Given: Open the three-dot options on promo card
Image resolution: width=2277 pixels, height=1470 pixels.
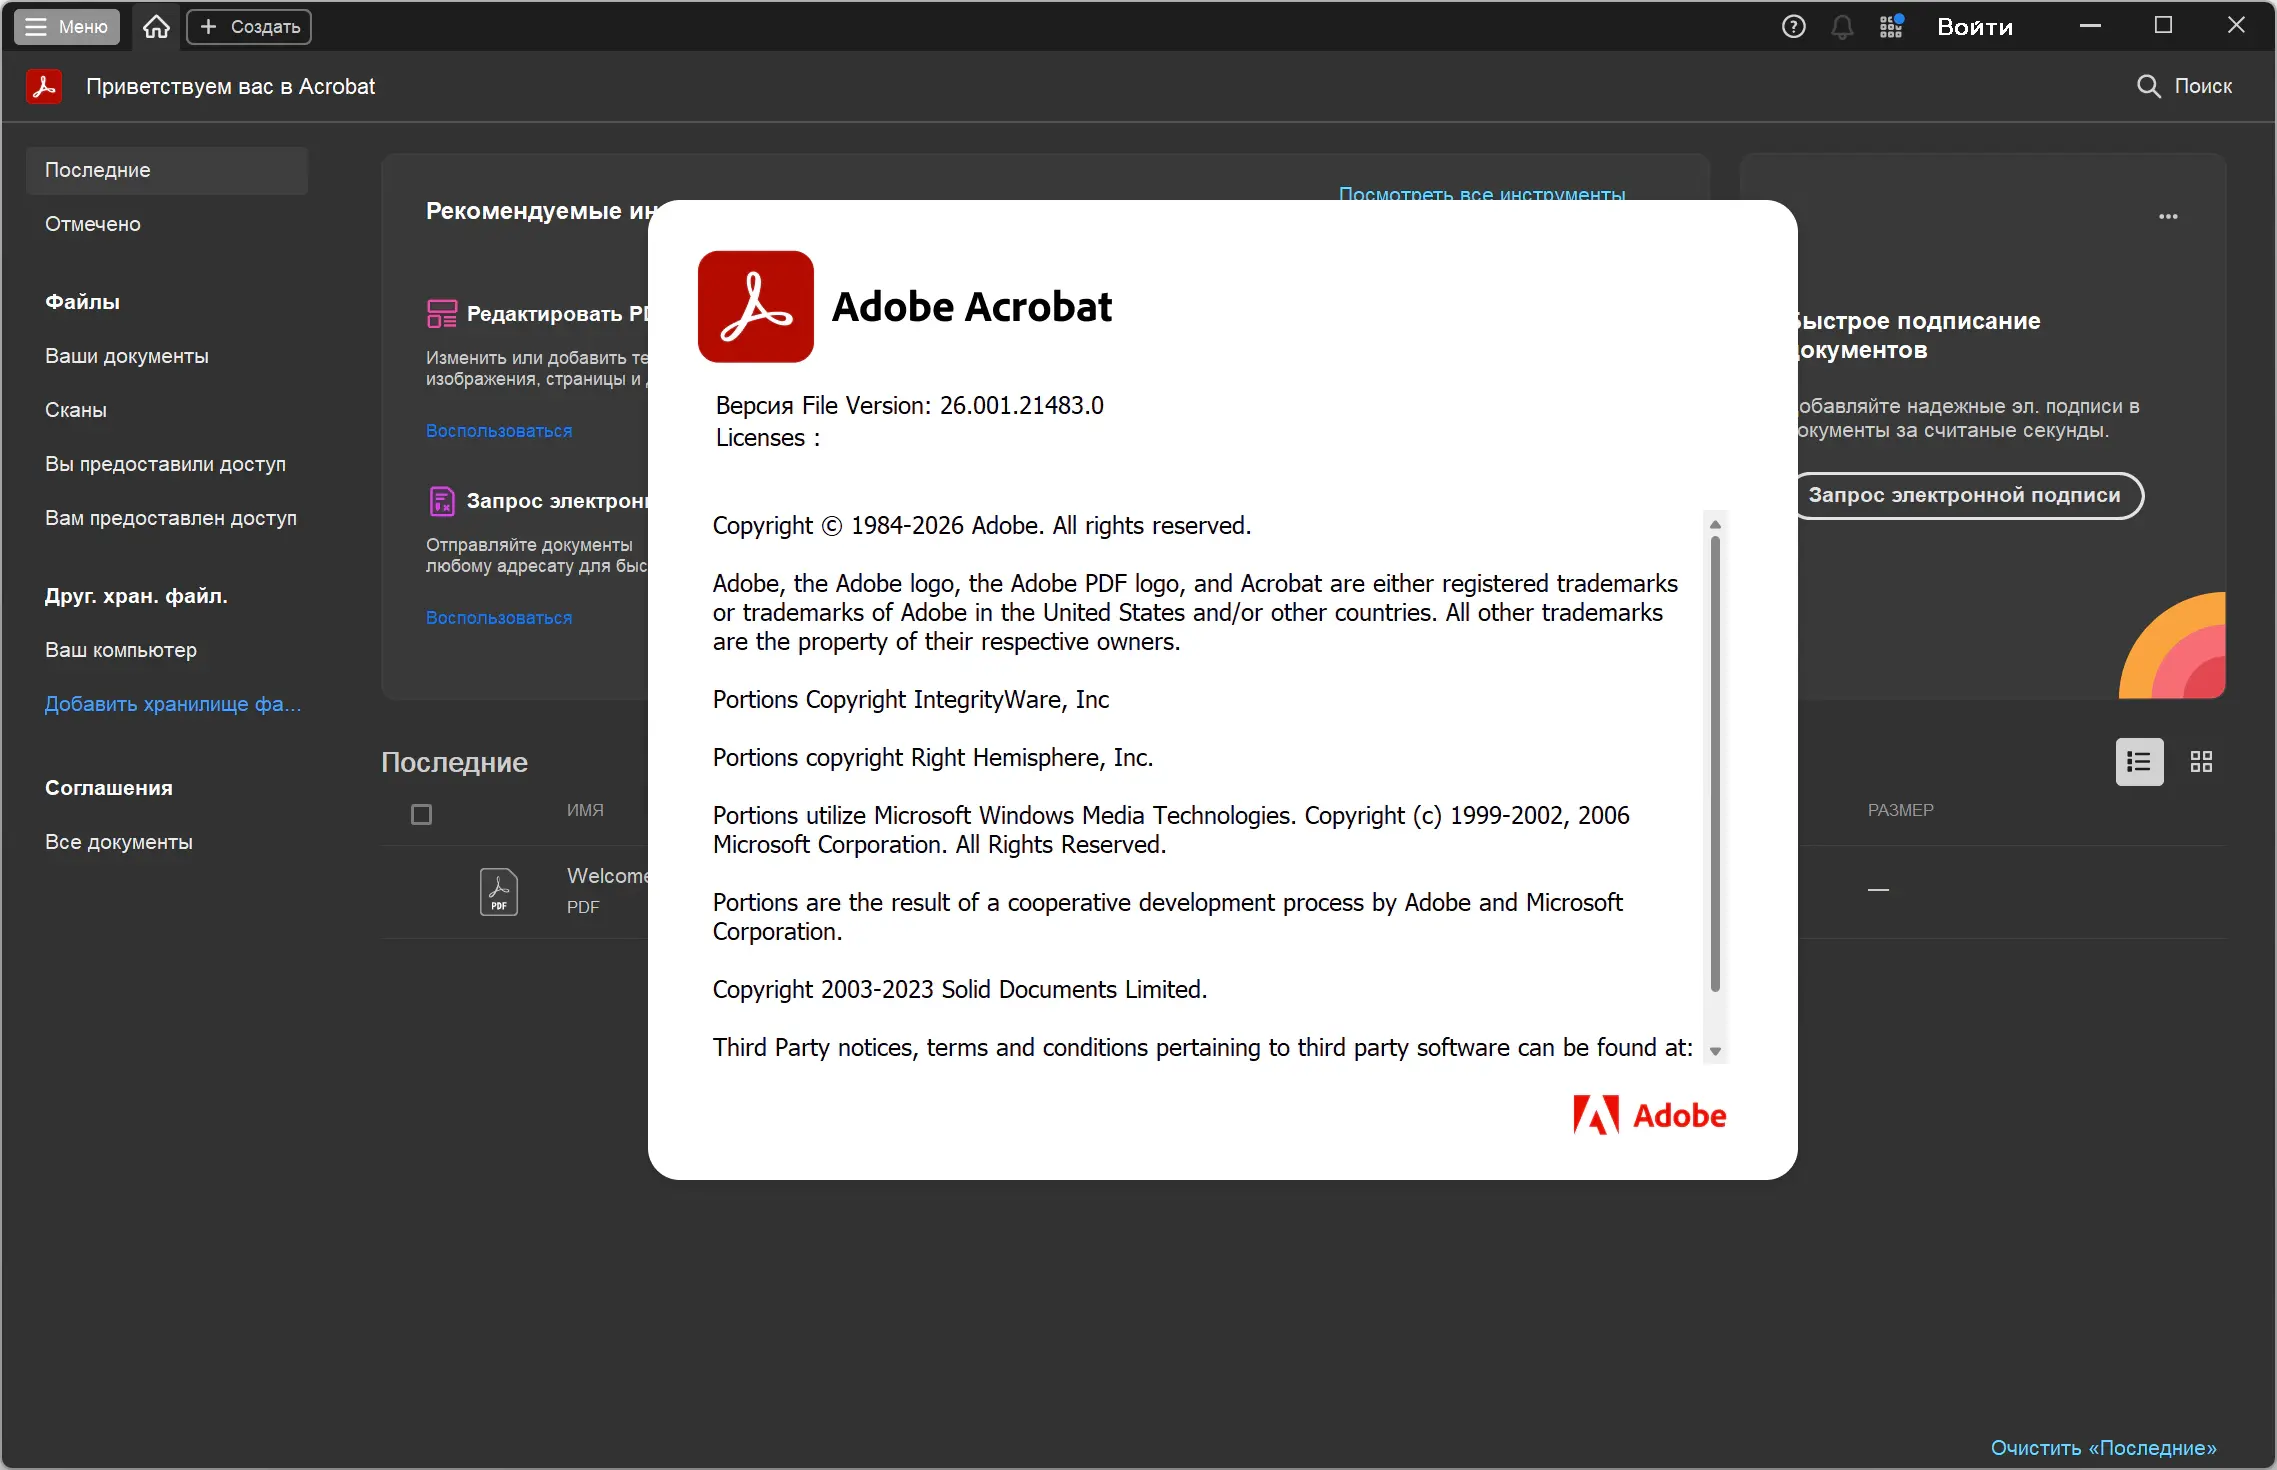Looking at the screenshot, I should [2168, 217].
